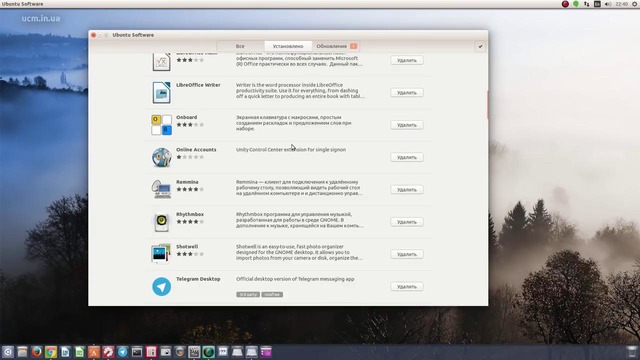The height and width of the screenshot is (360, 640).
Task: Open the session gear menu
Action: [635, 4]
